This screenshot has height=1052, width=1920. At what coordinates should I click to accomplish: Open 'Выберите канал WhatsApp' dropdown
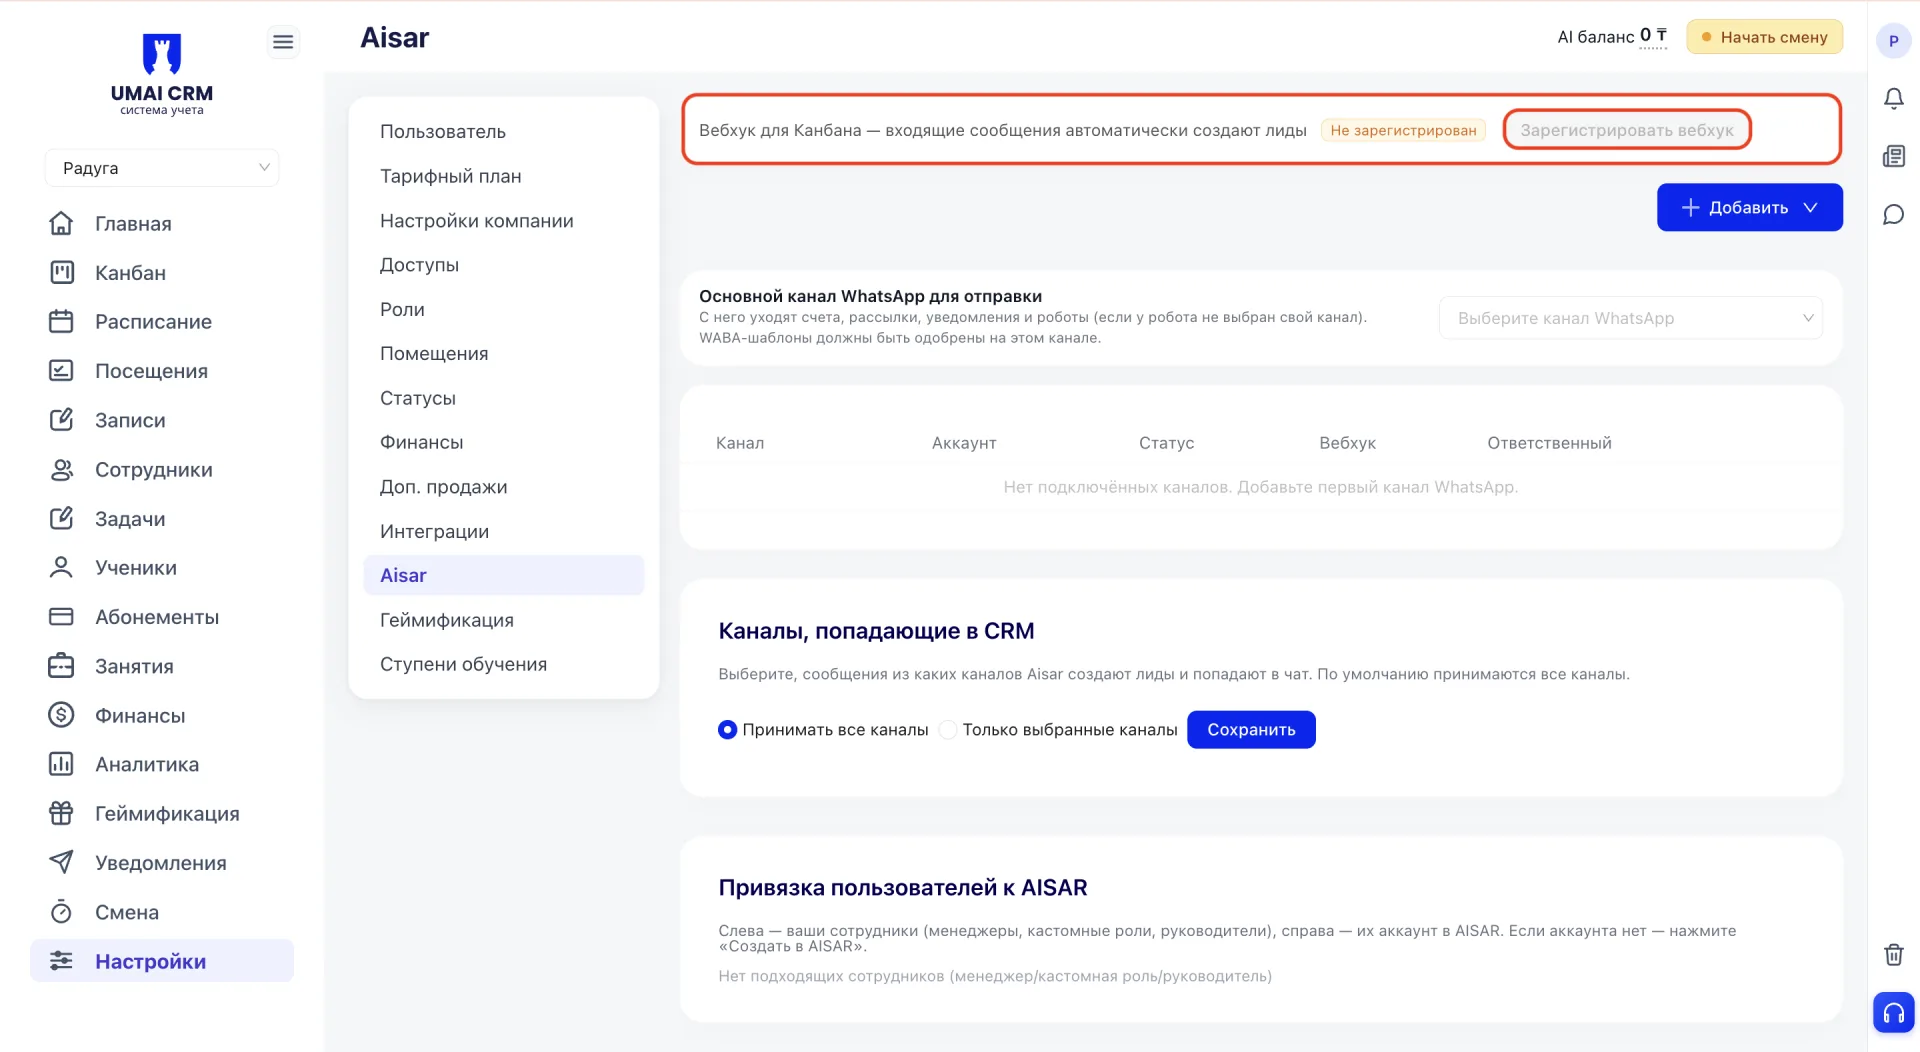click(1630, 318)
